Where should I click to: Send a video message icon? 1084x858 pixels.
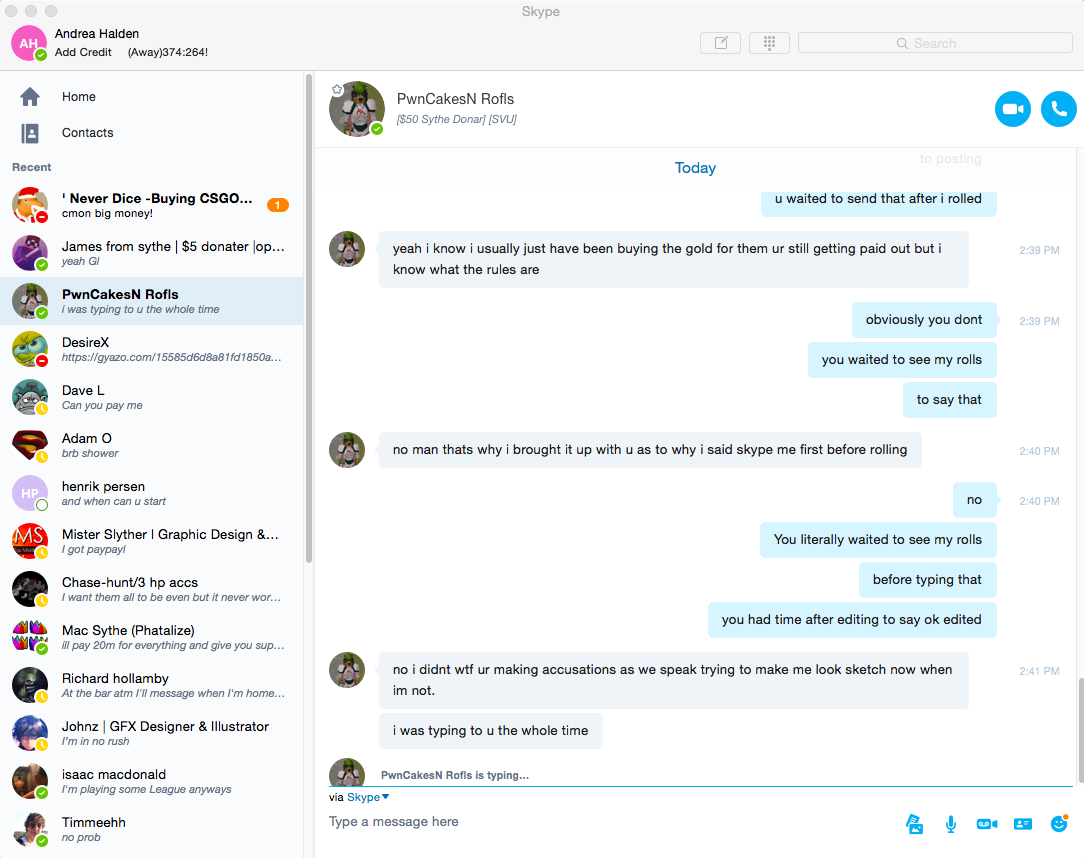[987, 823]
